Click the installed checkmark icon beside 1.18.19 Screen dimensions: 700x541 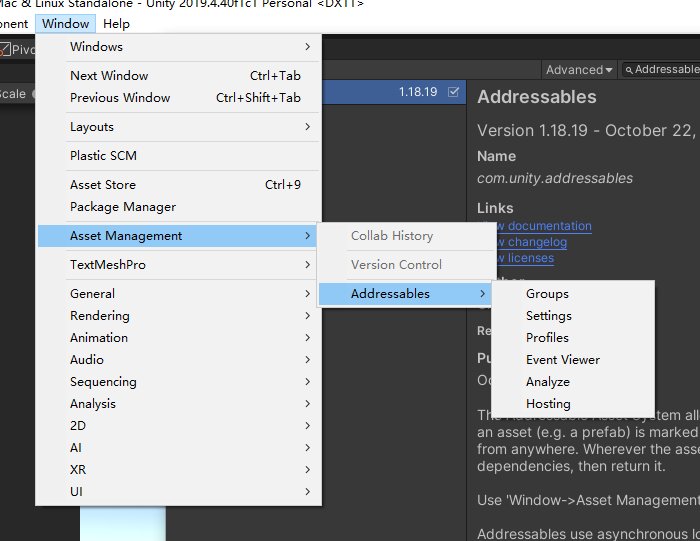pyautogui.click(x=453, y=92)
